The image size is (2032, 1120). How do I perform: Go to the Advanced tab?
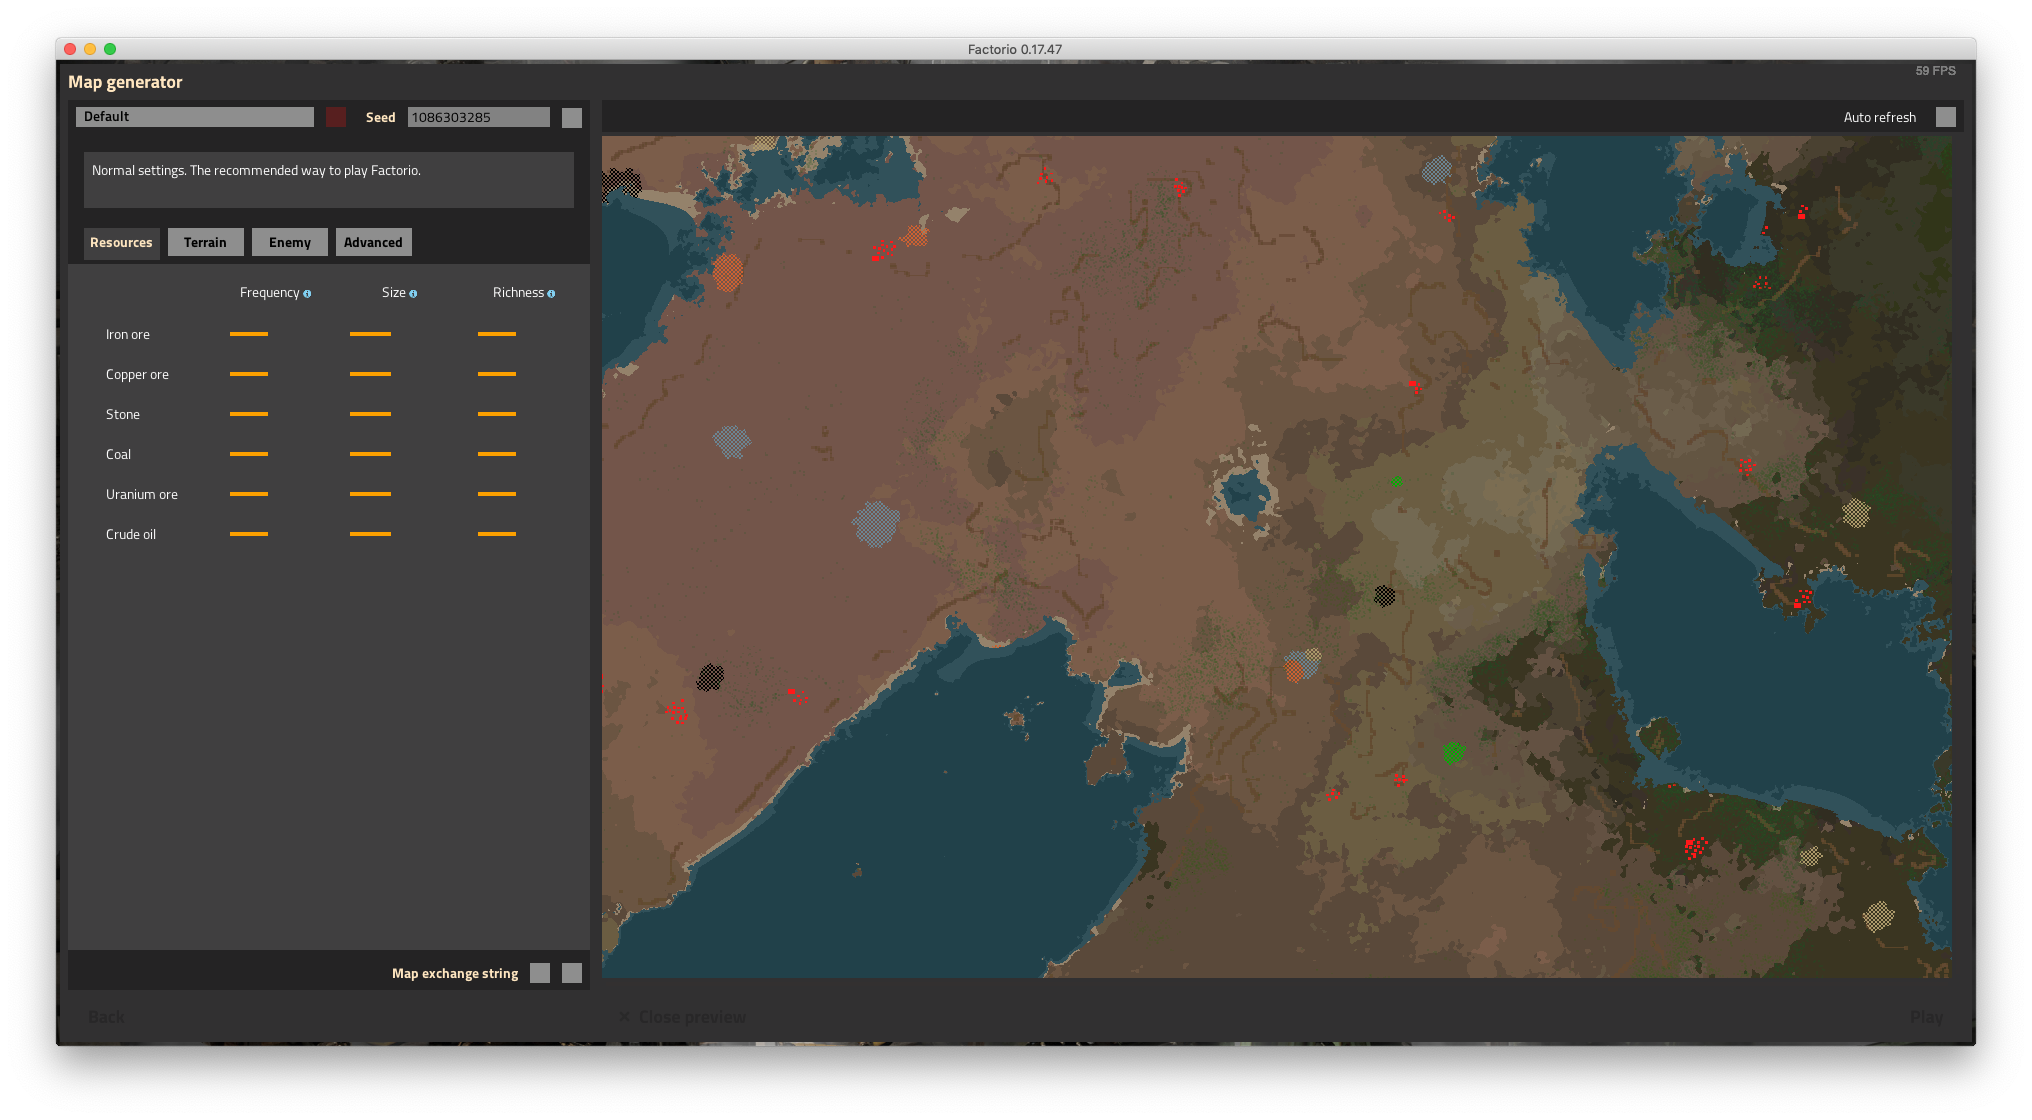tap(373, 242)
